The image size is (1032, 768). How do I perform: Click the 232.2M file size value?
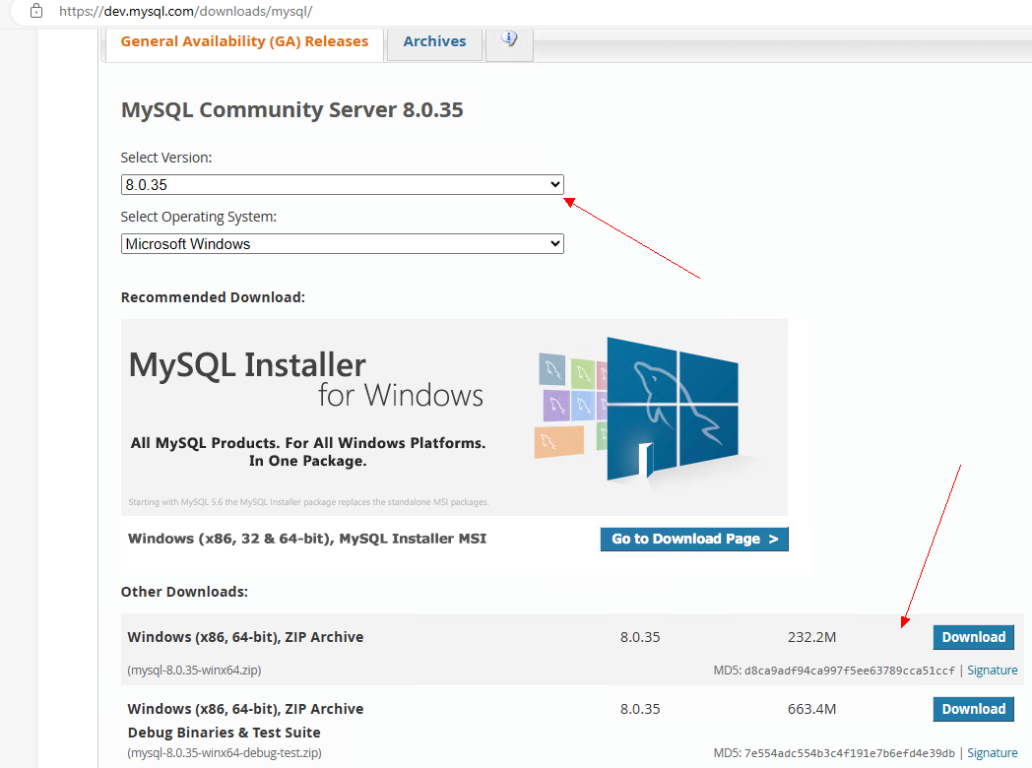(x=812, y=637)
